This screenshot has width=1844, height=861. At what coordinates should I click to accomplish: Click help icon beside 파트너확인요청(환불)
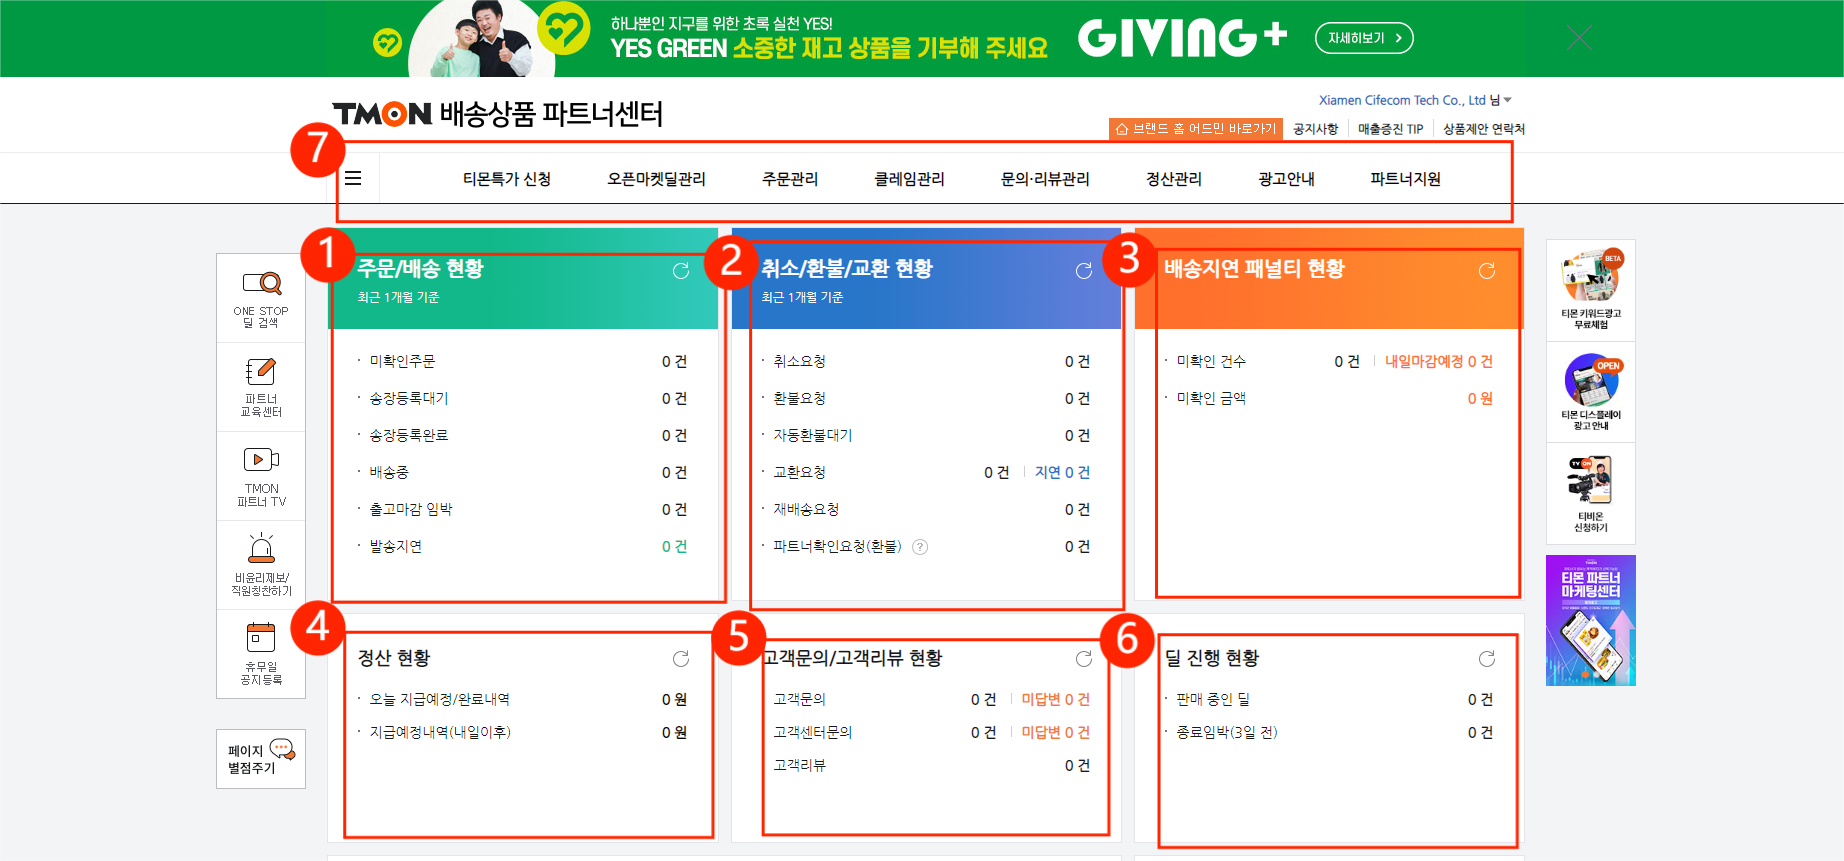[920, 547]
